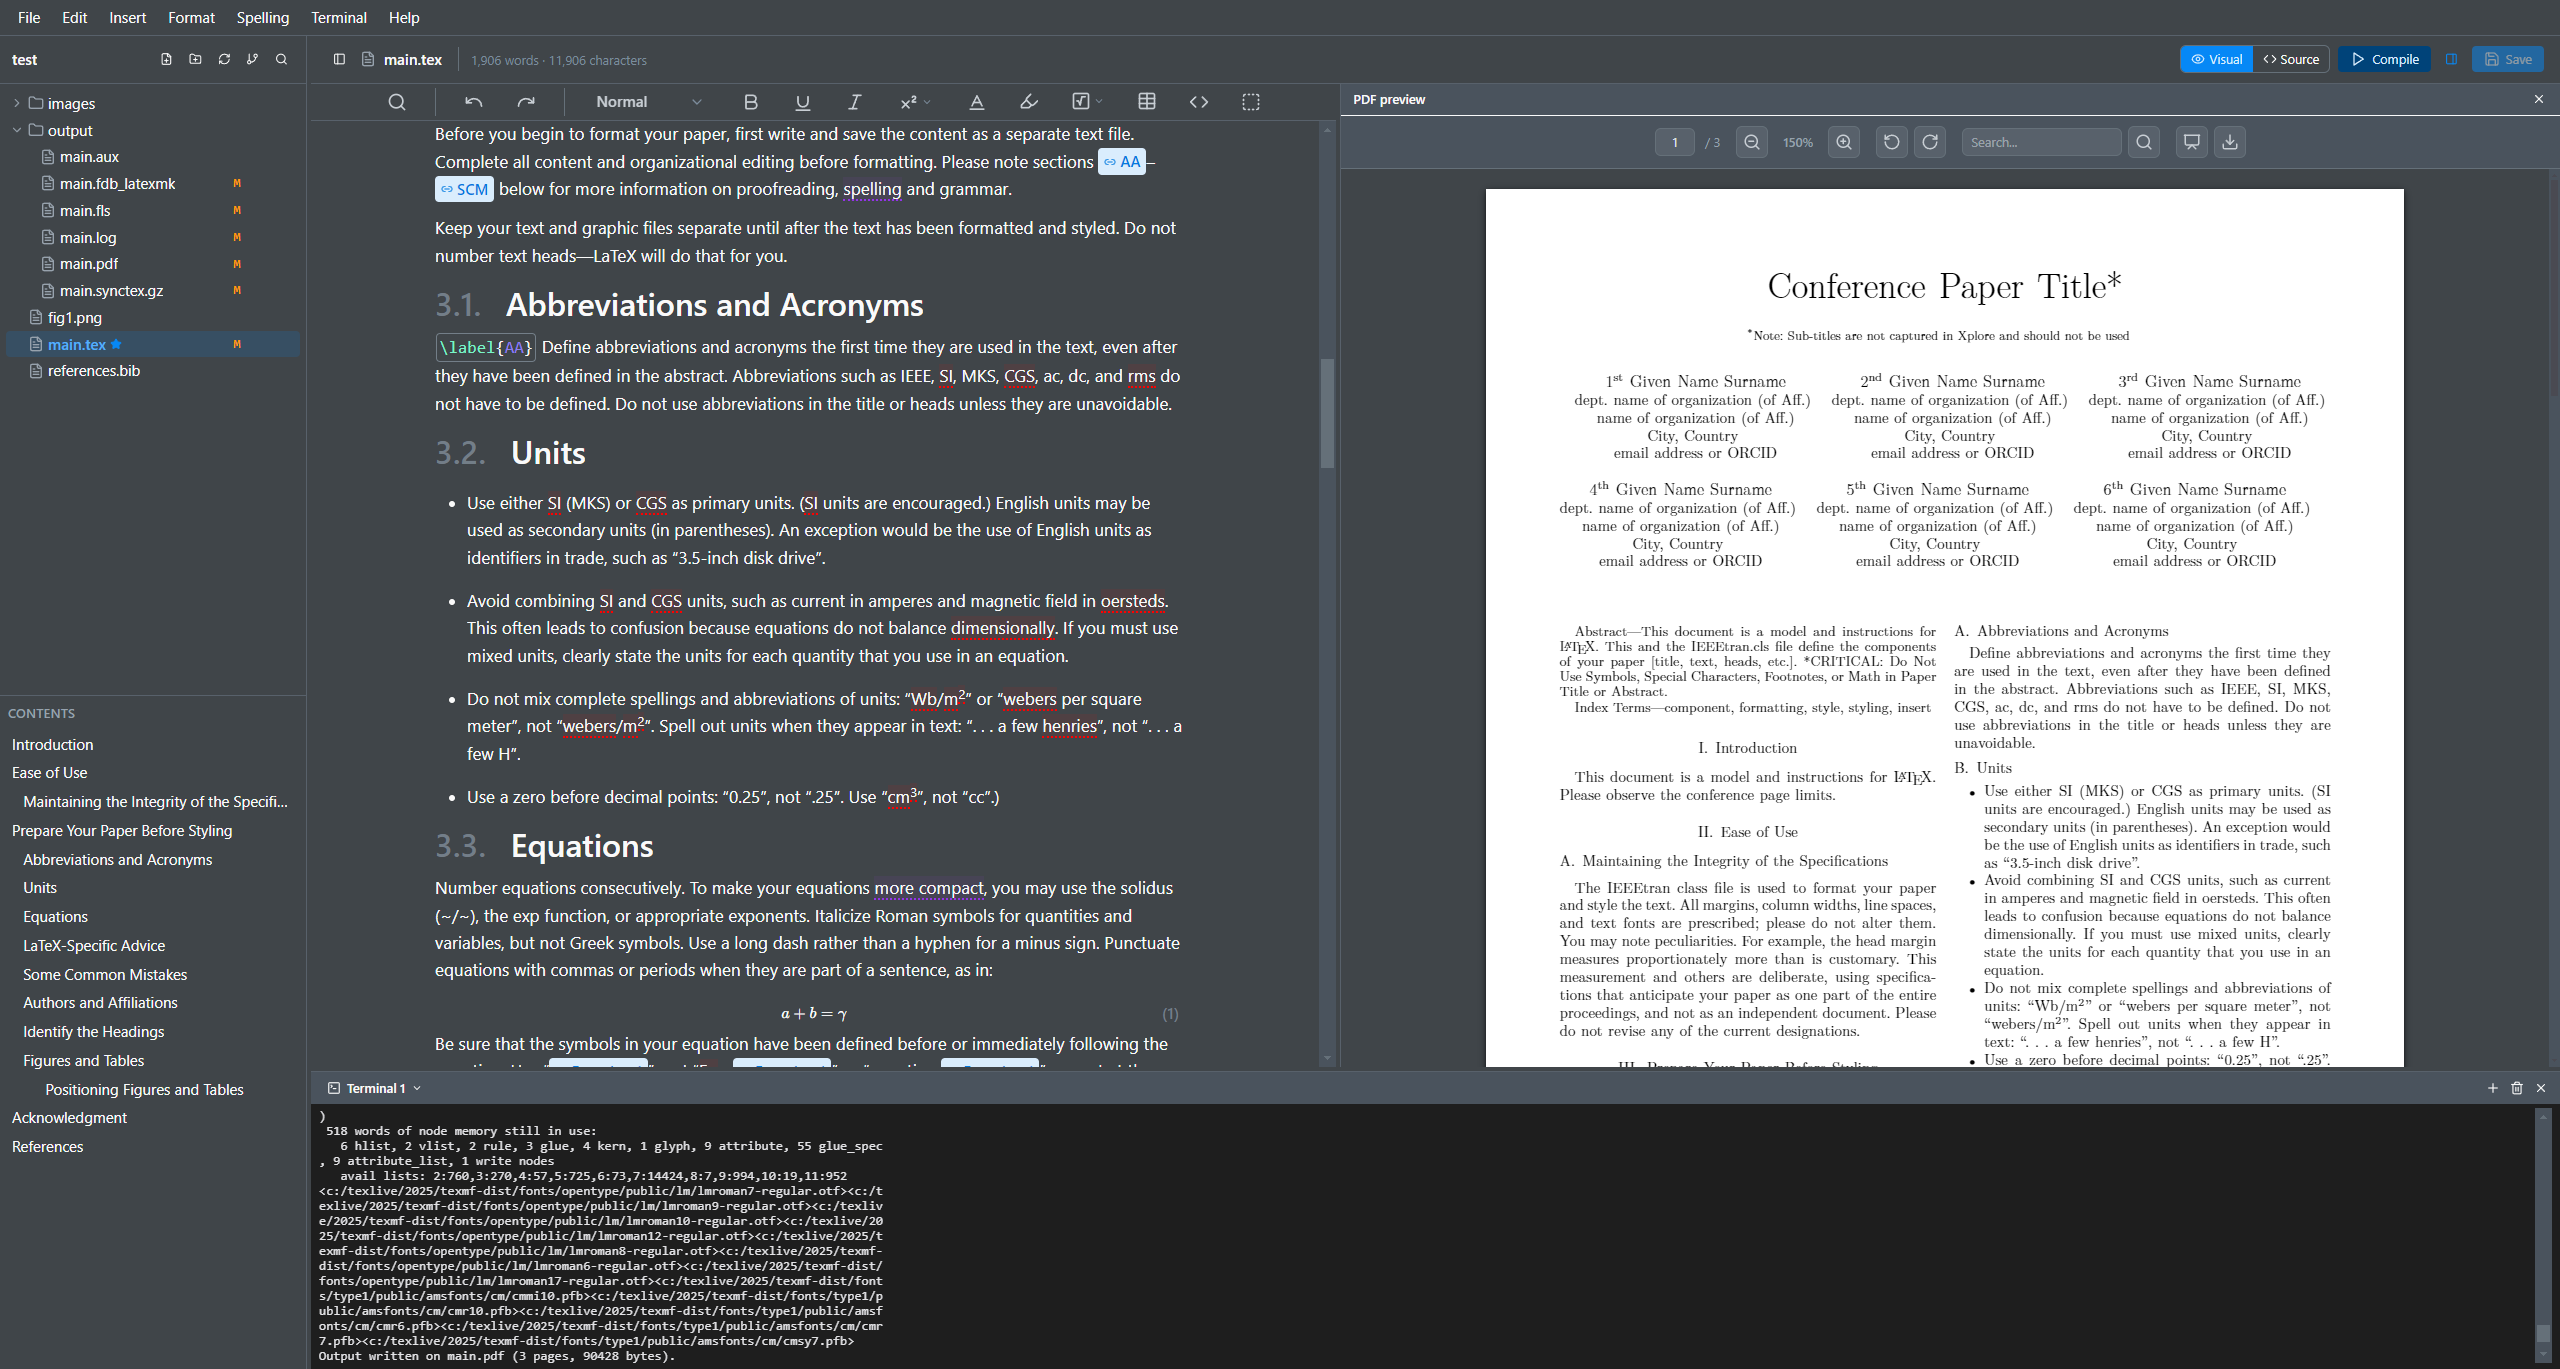Open the git branch icon in sidebar header
Image resolution: width=2560 pixels, height=1369 pixels.
(253, 60)
